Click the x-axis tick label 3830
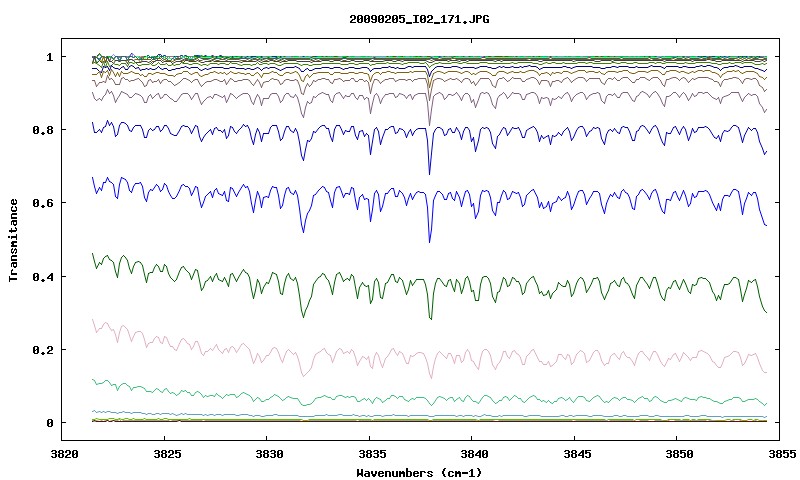This screenshot has width=800, height=480. tap(268, 454)
